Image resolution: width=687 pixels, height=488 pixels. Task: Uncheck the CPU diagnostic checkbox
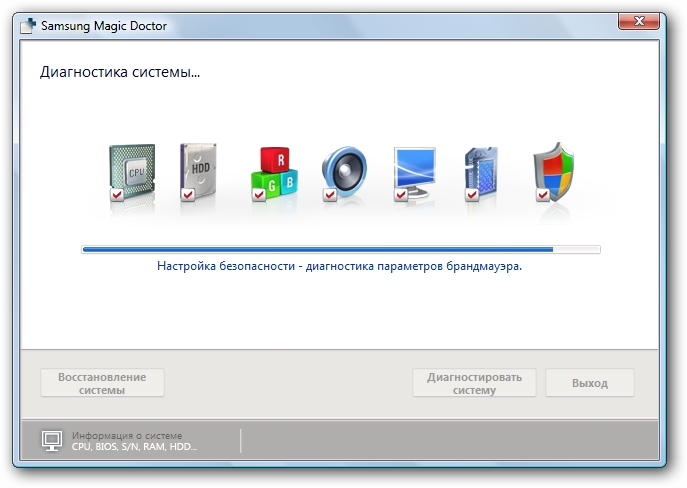(x=117, y=194)
